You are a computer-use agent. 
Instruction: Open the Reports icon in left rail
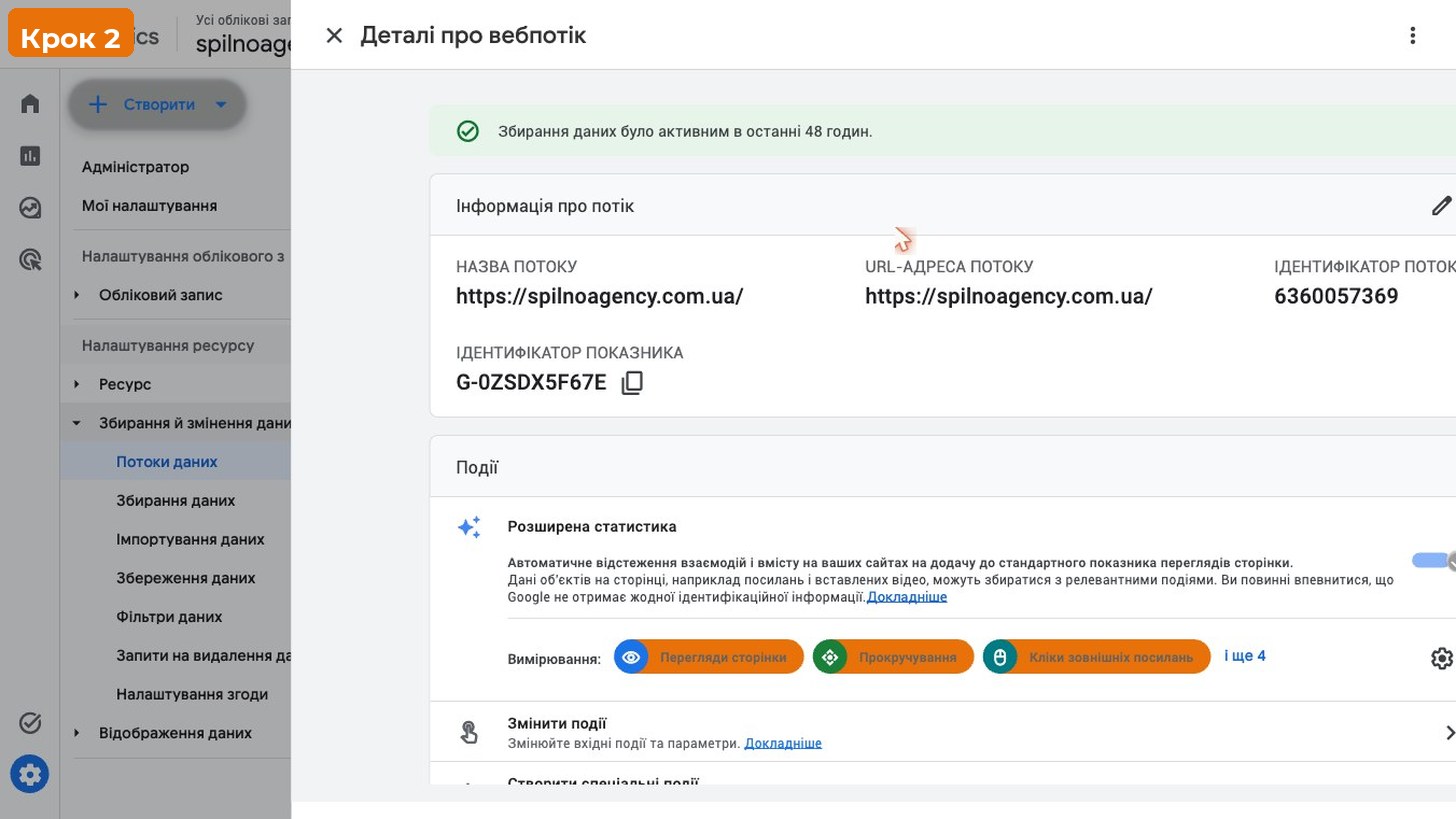tap(30, 156)
